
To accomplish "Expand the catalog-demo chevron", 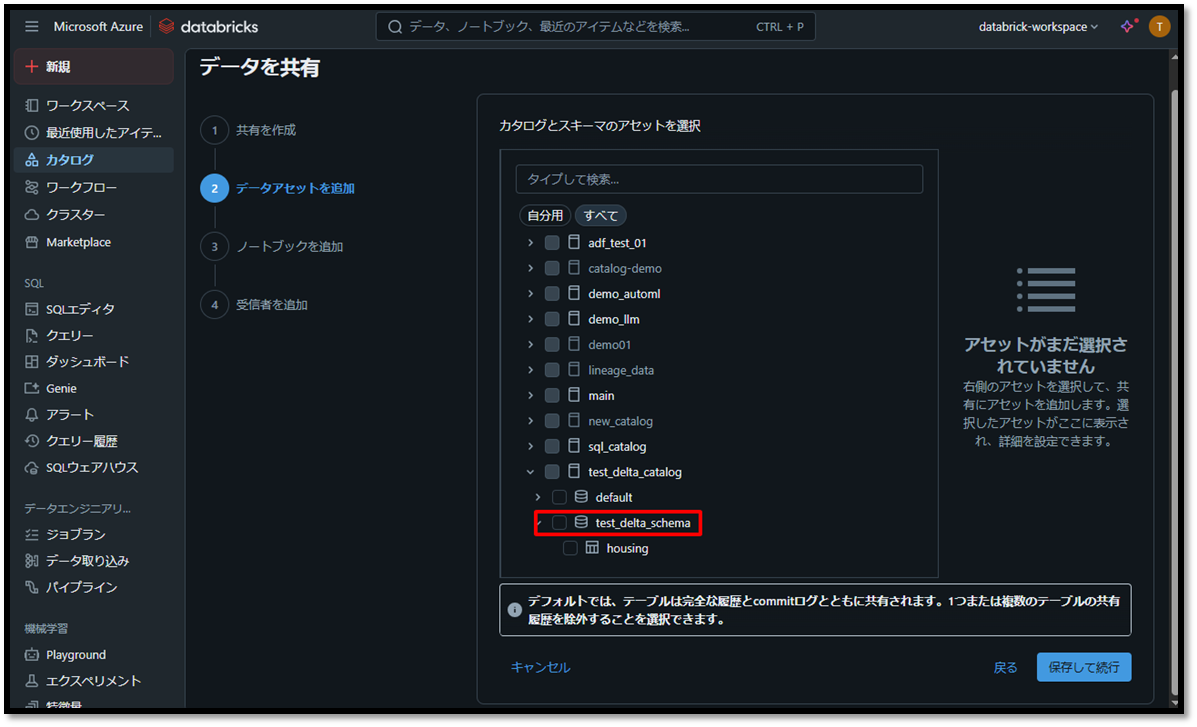I will click(x=531, y=269).
